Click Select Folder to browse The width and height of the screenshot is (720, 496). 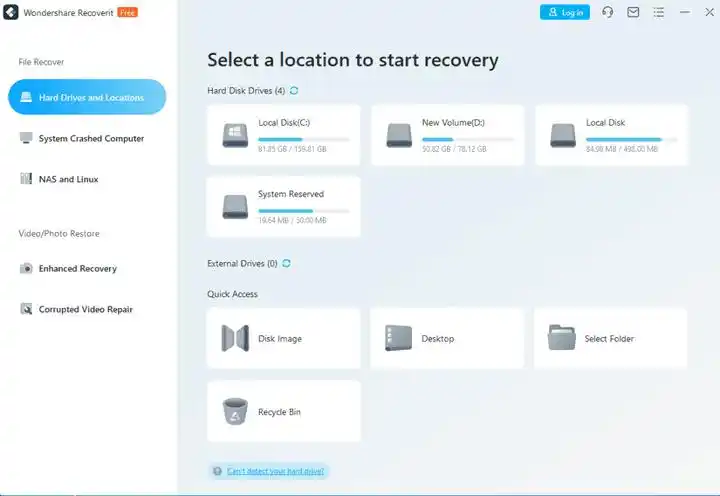tap(611, 339)
